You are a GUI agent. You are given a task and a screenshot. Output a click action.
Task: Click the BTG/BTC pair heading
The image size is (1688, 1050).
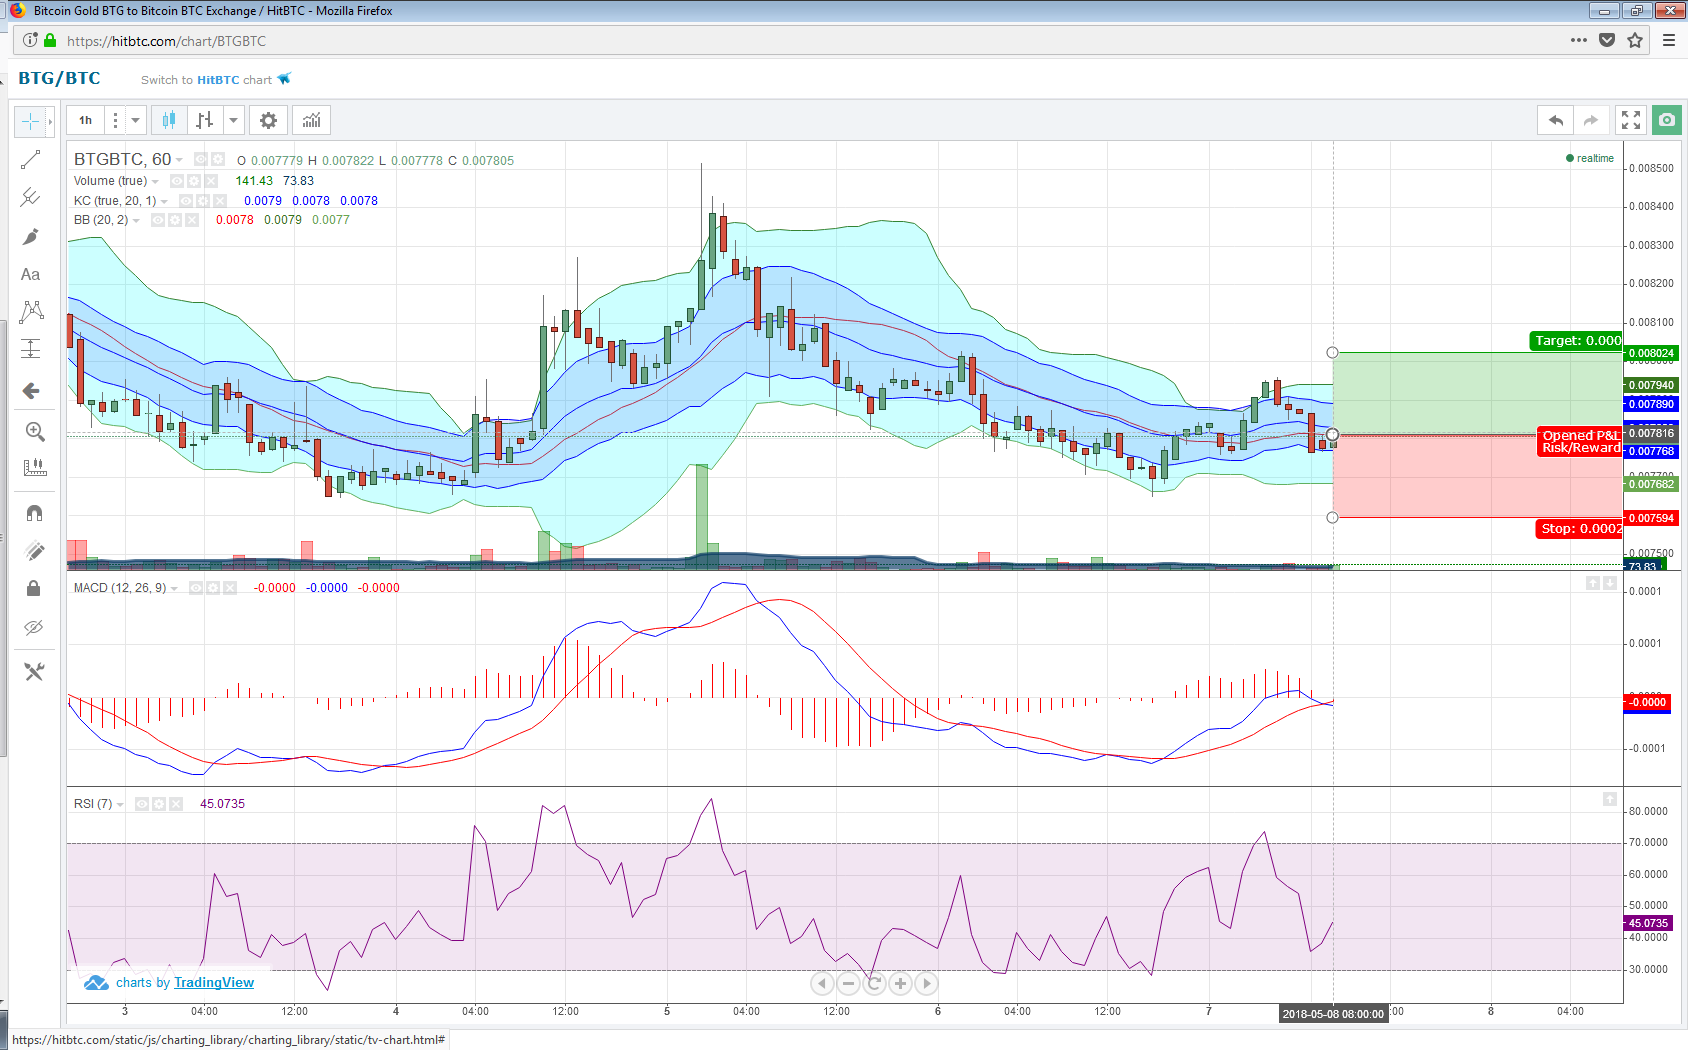60,78
